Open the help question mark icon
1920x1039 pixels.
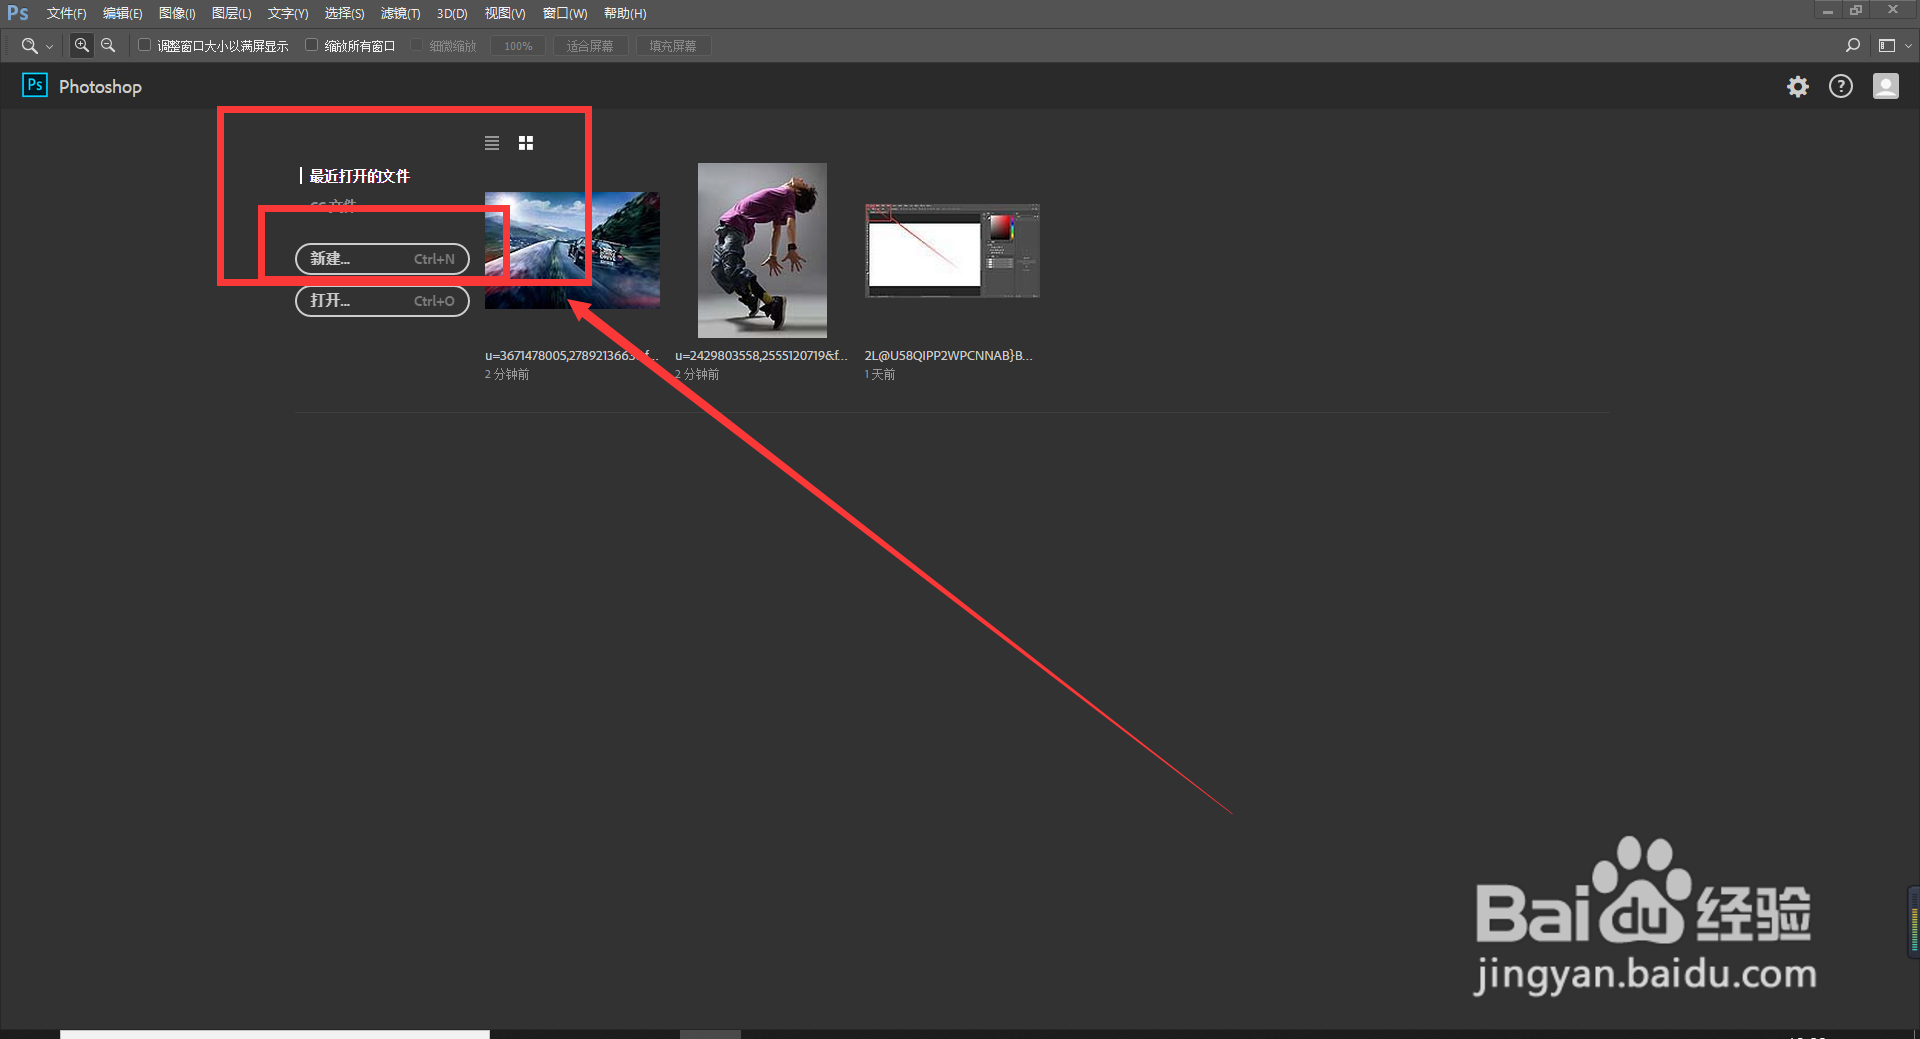1841,87
